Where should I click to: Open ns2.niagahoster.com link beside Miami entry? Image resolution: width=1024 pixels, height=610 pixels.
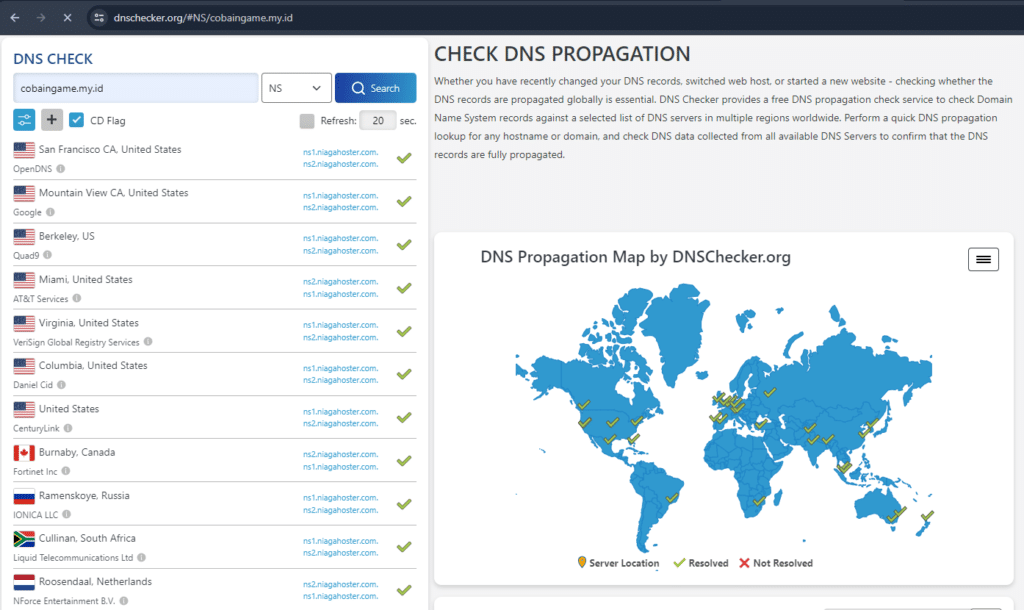(x=340, y=281)
